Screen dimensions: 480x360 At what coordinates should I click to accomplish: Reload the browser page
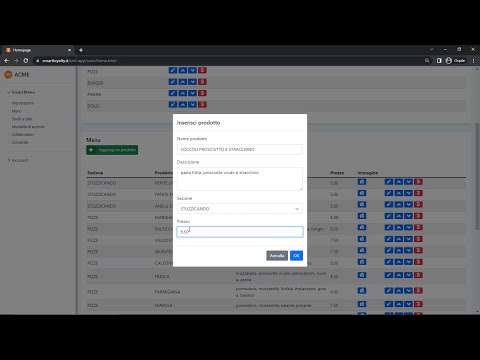(x=26, y=61)
